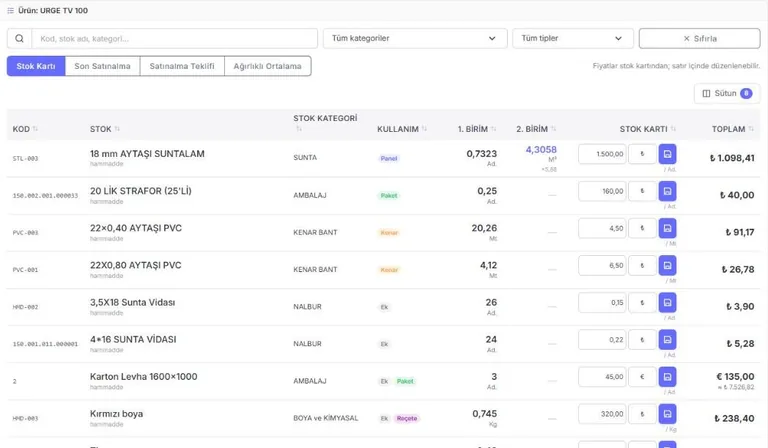Click the list icon beside Ürün title
This screenshot has height=448, width=768.
click(x=10, y=10)
